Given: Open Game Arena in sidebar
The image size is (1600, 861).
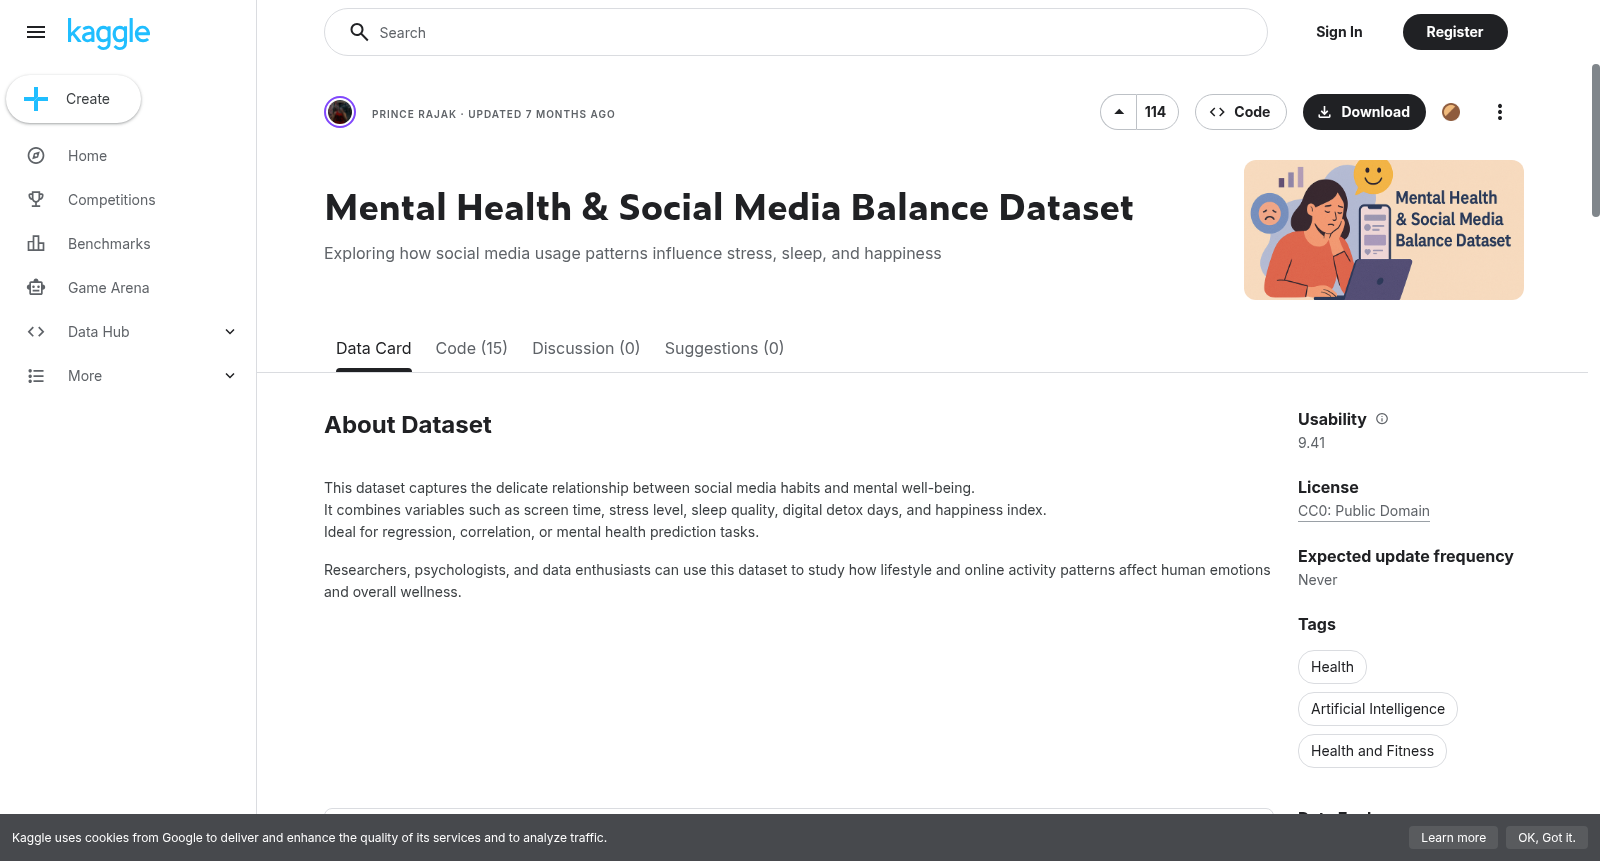Looking at the screenshot, I should coord(109,288).
